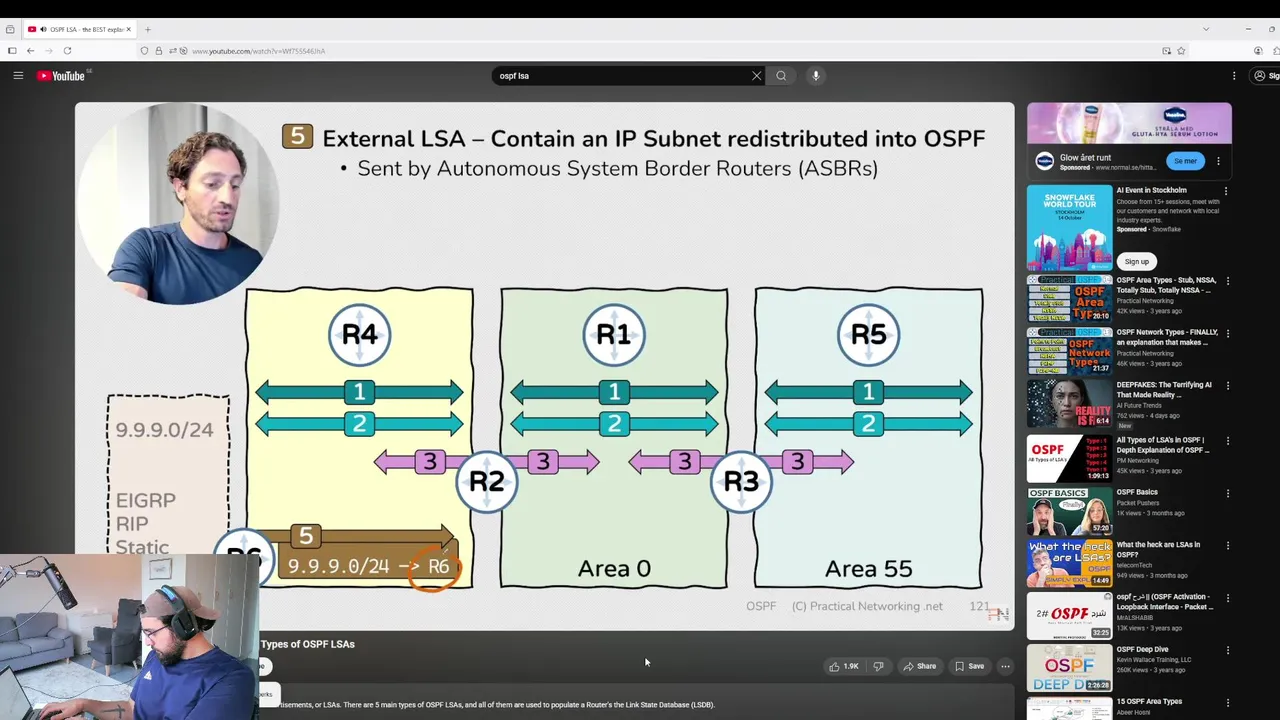Open YouTube settings three-dot menu
Viewport: 1280px width, 720px height.
click(1234, 76)
